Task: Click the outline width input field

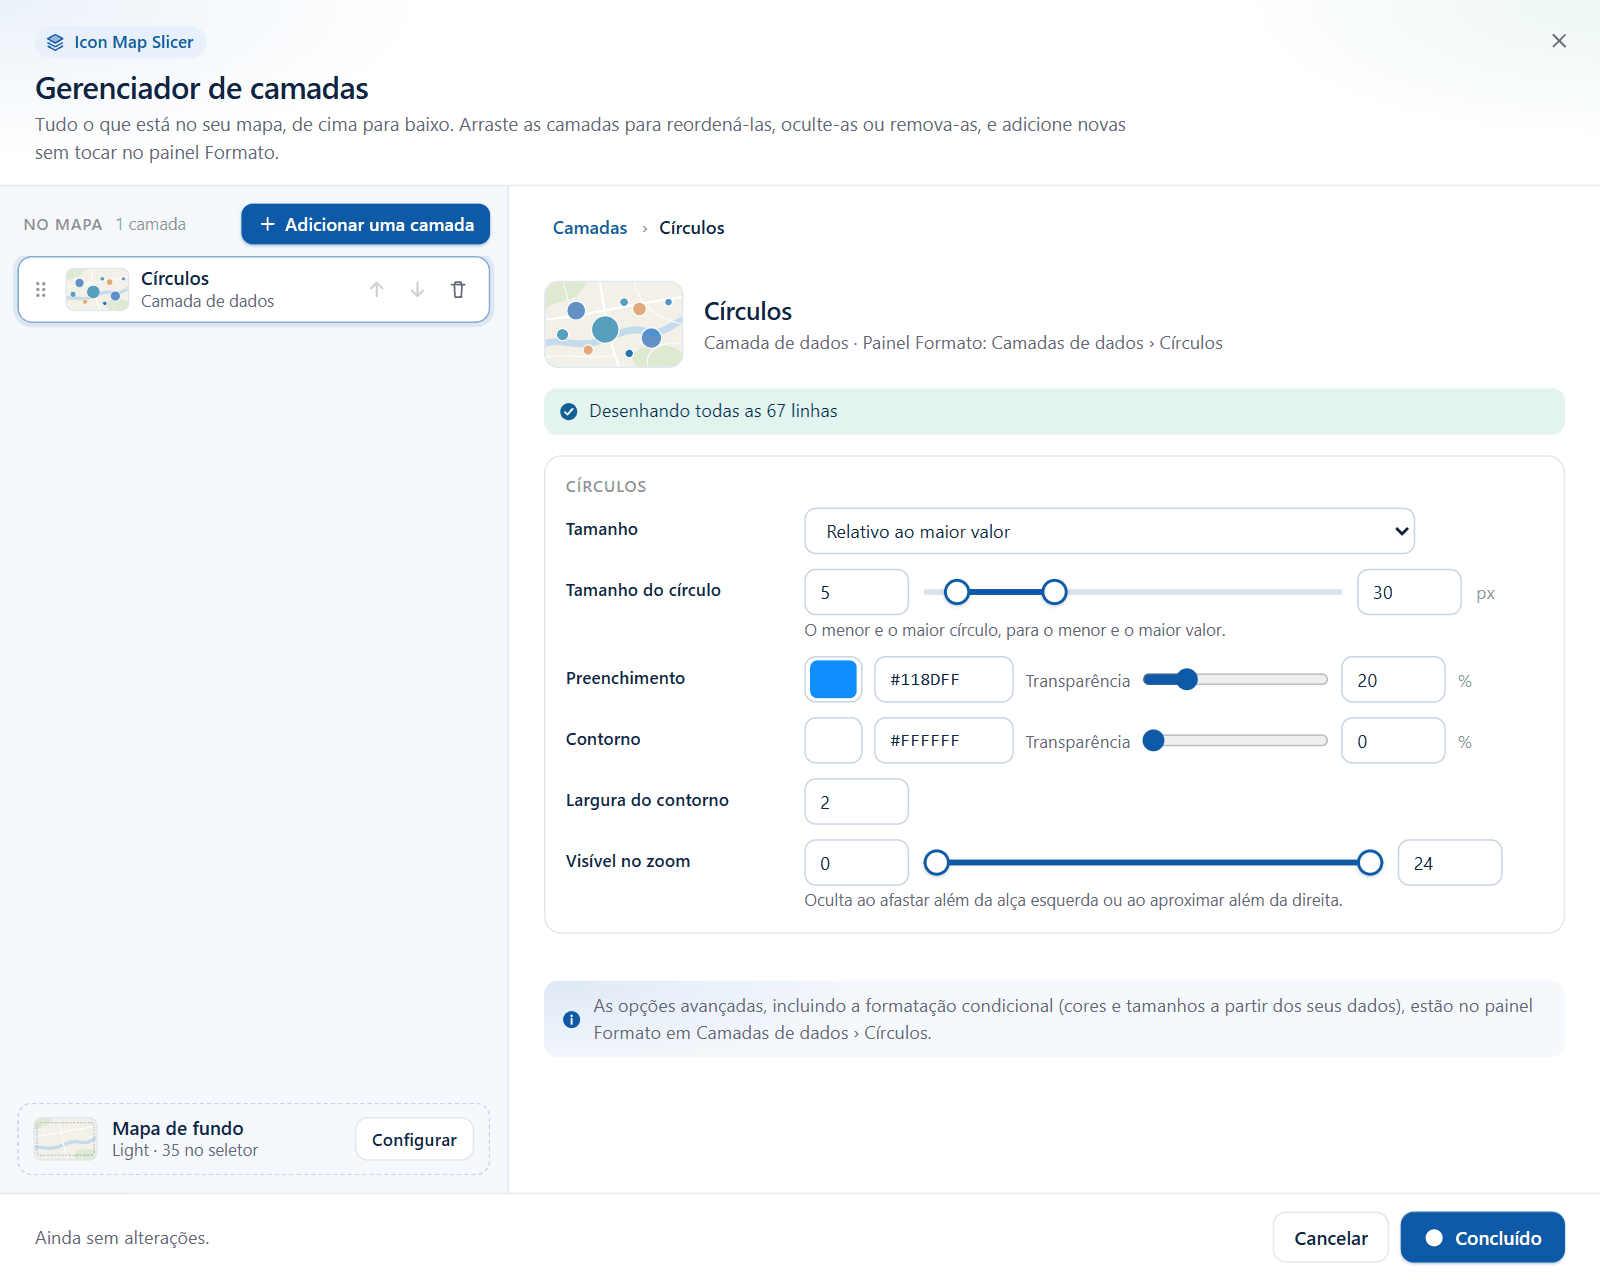Action: click(856, 802)
